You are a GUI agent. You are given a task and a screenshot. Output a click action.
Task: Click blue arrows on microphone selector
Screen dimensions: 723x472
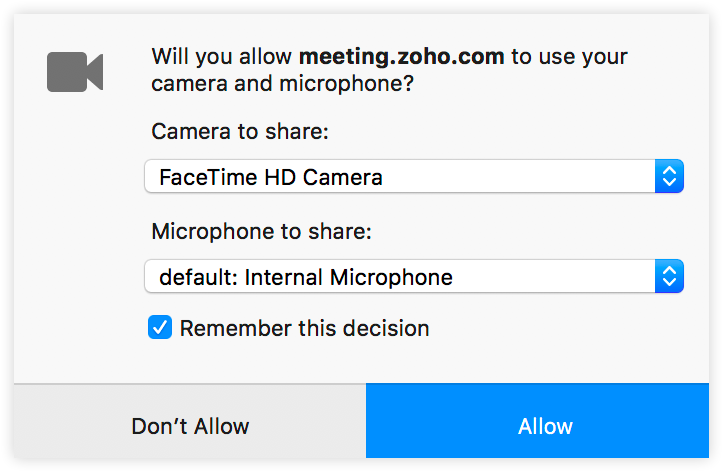click(x=669, y=277)
